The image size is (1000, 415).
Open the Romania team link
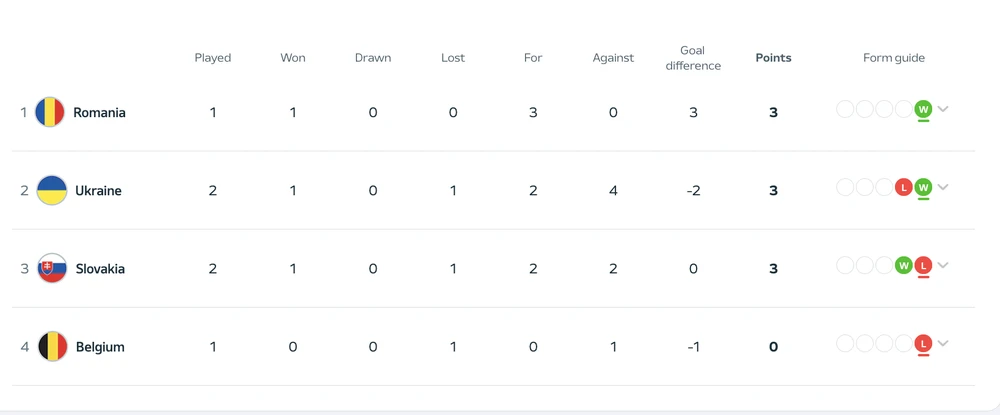[99, 113]
